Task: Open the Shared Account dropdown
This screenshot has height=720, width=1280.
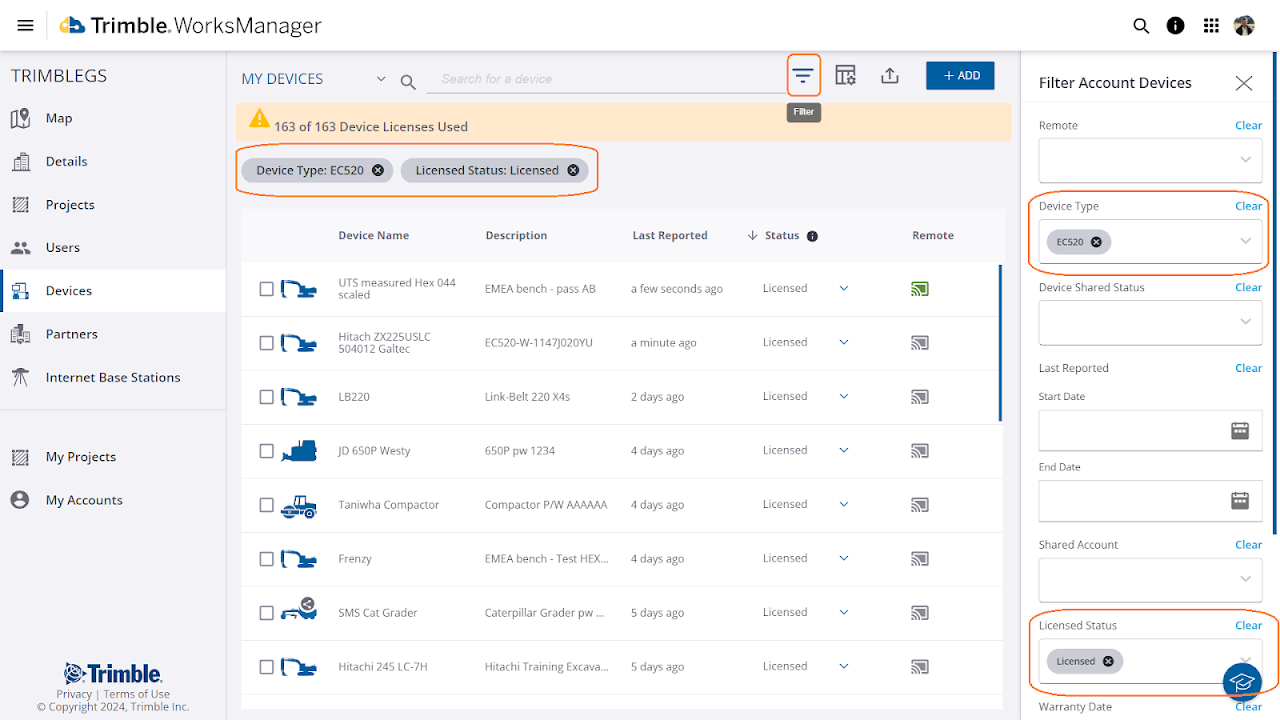Action: [x=1150, y=579]
